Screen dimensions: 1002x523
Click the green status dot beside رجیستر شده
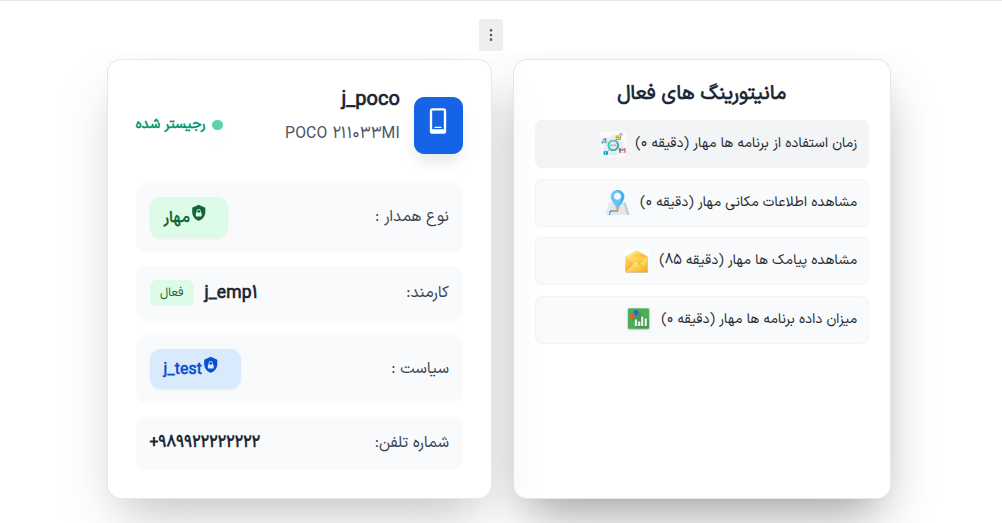[x=217, y=125]
